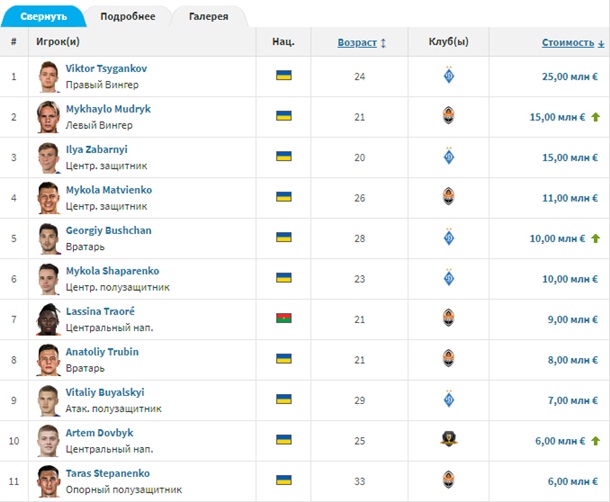The height and width of the screenshot is (502, 610).
Task: Click Dynamo Kyiv club icon for Viktor Tsygankov
Action: click(x=449, y=76)
